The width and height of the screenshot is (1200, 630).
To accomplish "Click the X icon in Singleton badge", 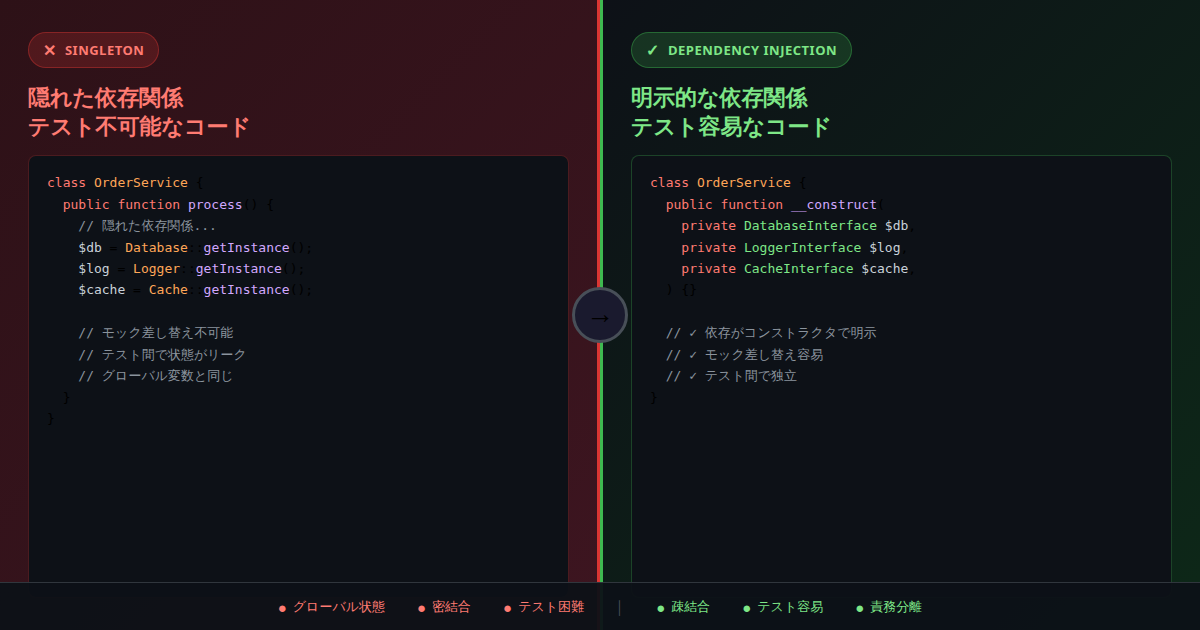I will pos(50,50).
